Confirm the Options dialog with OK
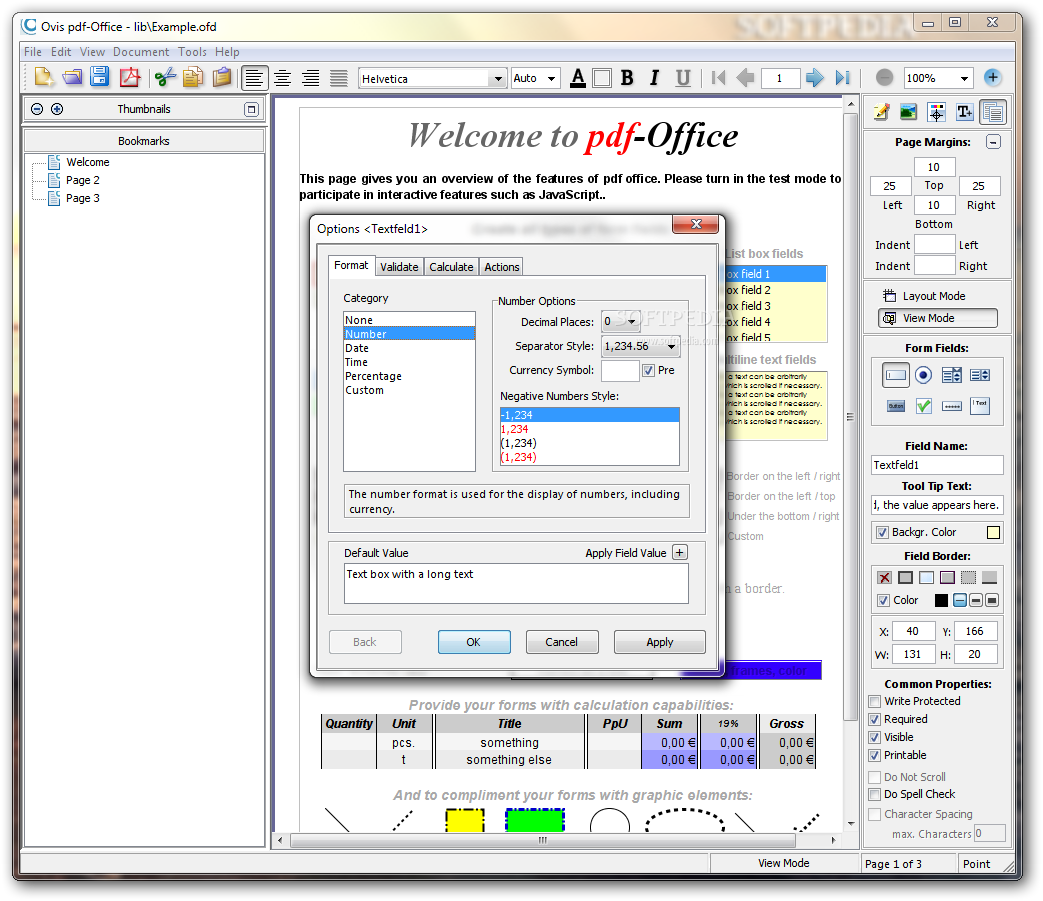The height and width of the screenshot is (901, 1043). pyautogui.click(x=474, y=642)
